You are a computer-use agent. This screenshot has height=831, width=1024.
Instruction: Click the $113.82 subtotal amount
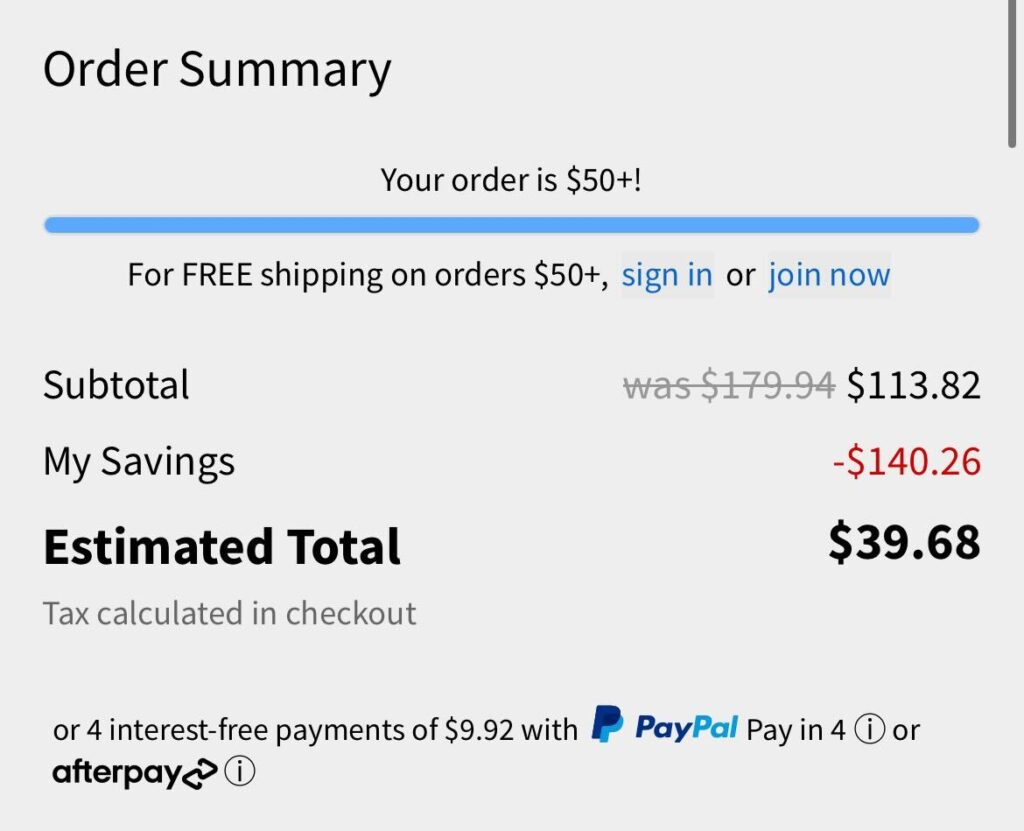[x=913, y=385]
